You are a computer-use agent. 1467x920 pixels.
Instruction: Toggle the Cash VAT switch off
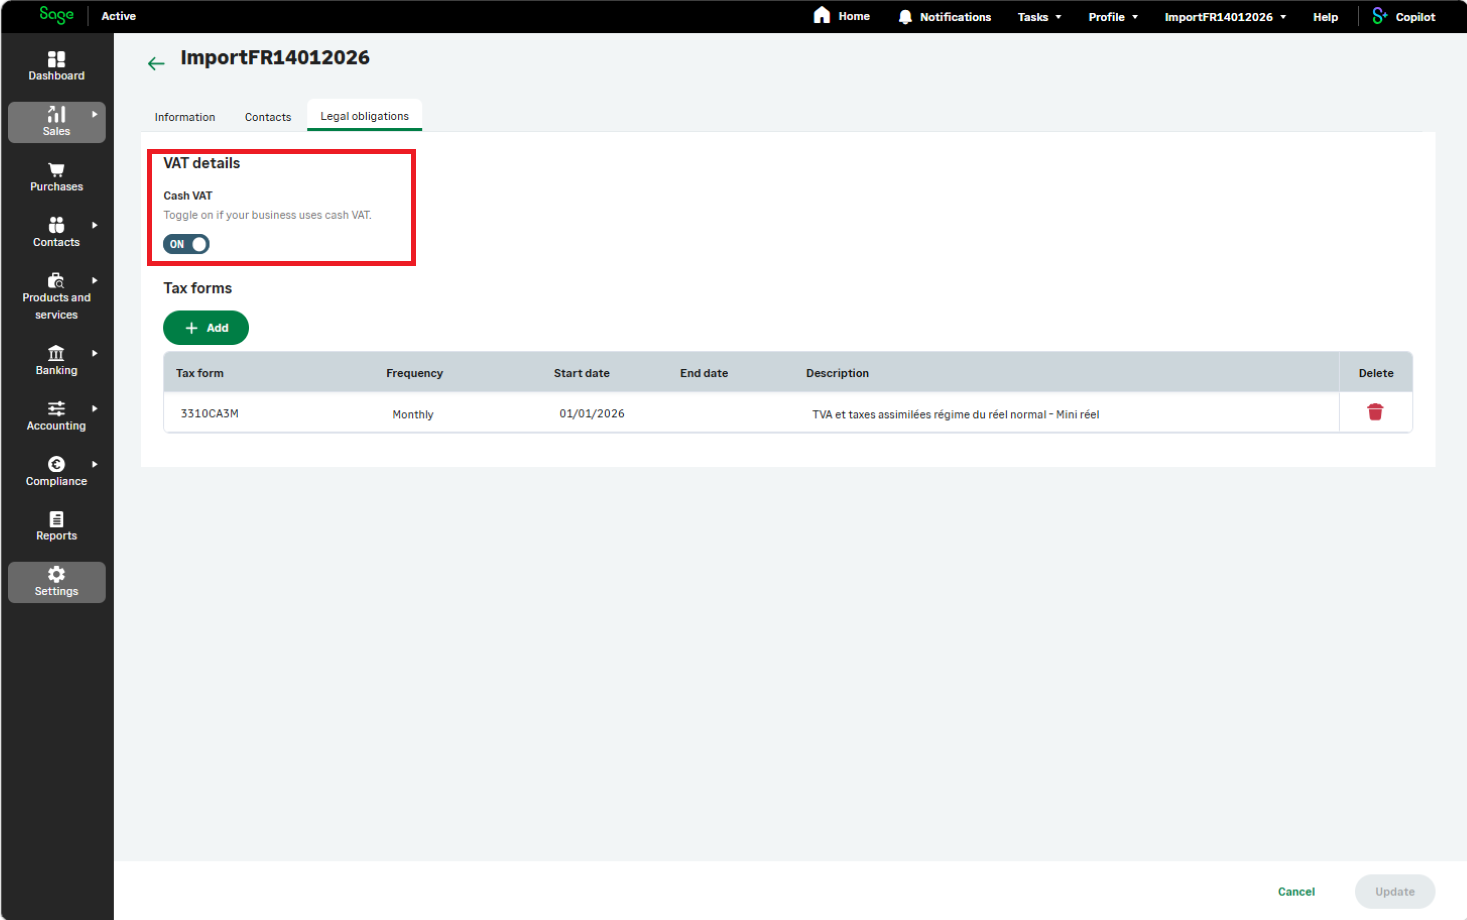[x=186, y=244]
